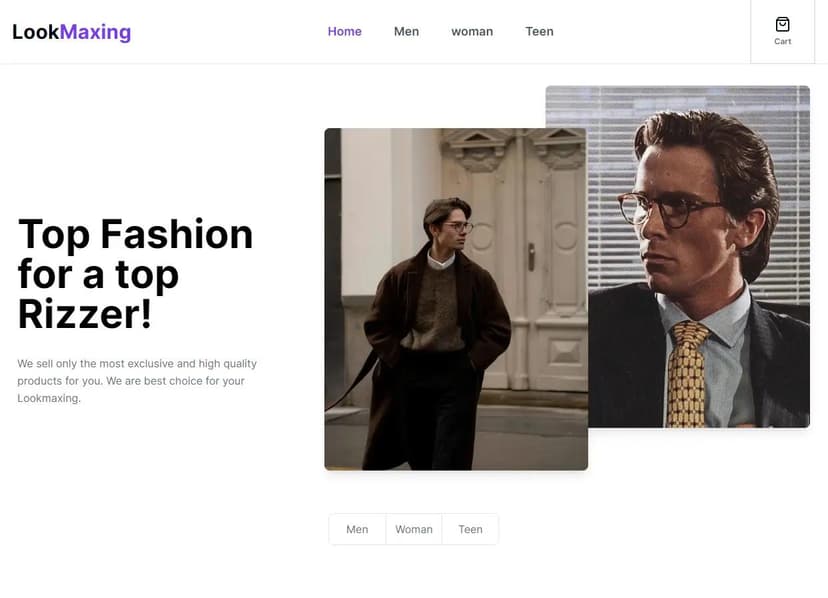Click the word 'Lookmaxing.' ending the paragraph
The height and width of the screenshot is (598, 828).
coord(48,398)
